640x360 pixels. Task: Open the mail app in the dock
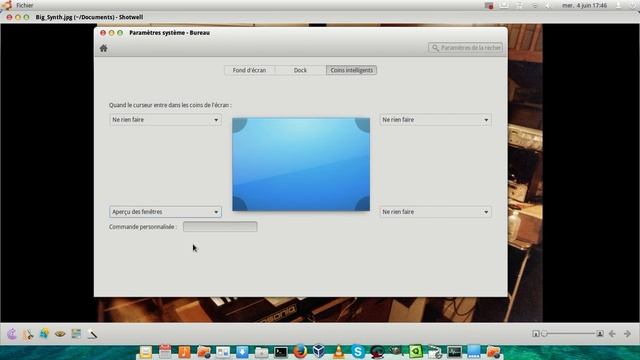pyautogui.click(x=145, y=352)
